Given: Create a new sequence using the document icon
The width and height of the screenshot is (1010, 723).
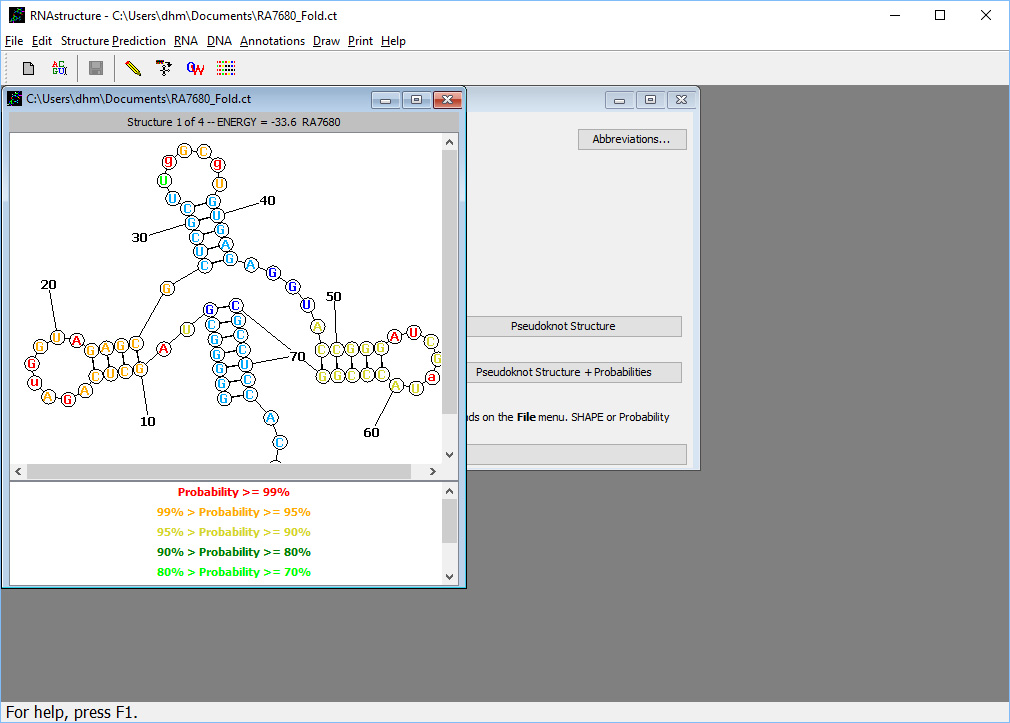Looking at the screenshot, I should [27, 68].
